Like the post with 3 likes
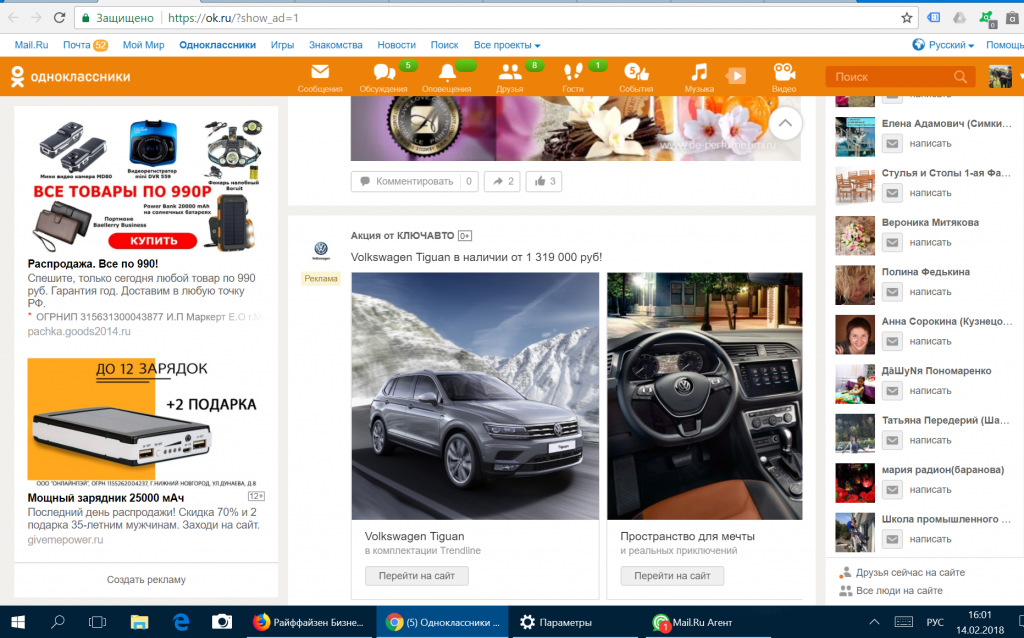 click(544, 181)
